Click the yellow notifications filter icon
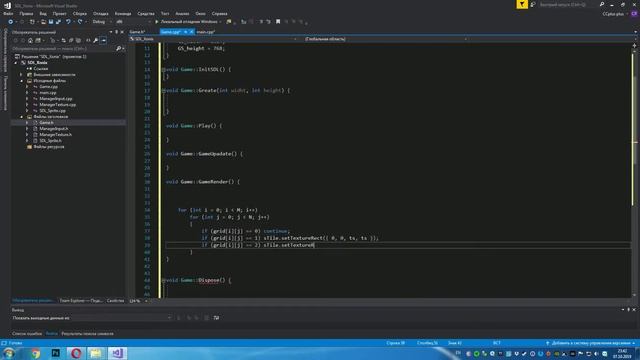Viewport: 640px width, 360px height. click(522, 4)
